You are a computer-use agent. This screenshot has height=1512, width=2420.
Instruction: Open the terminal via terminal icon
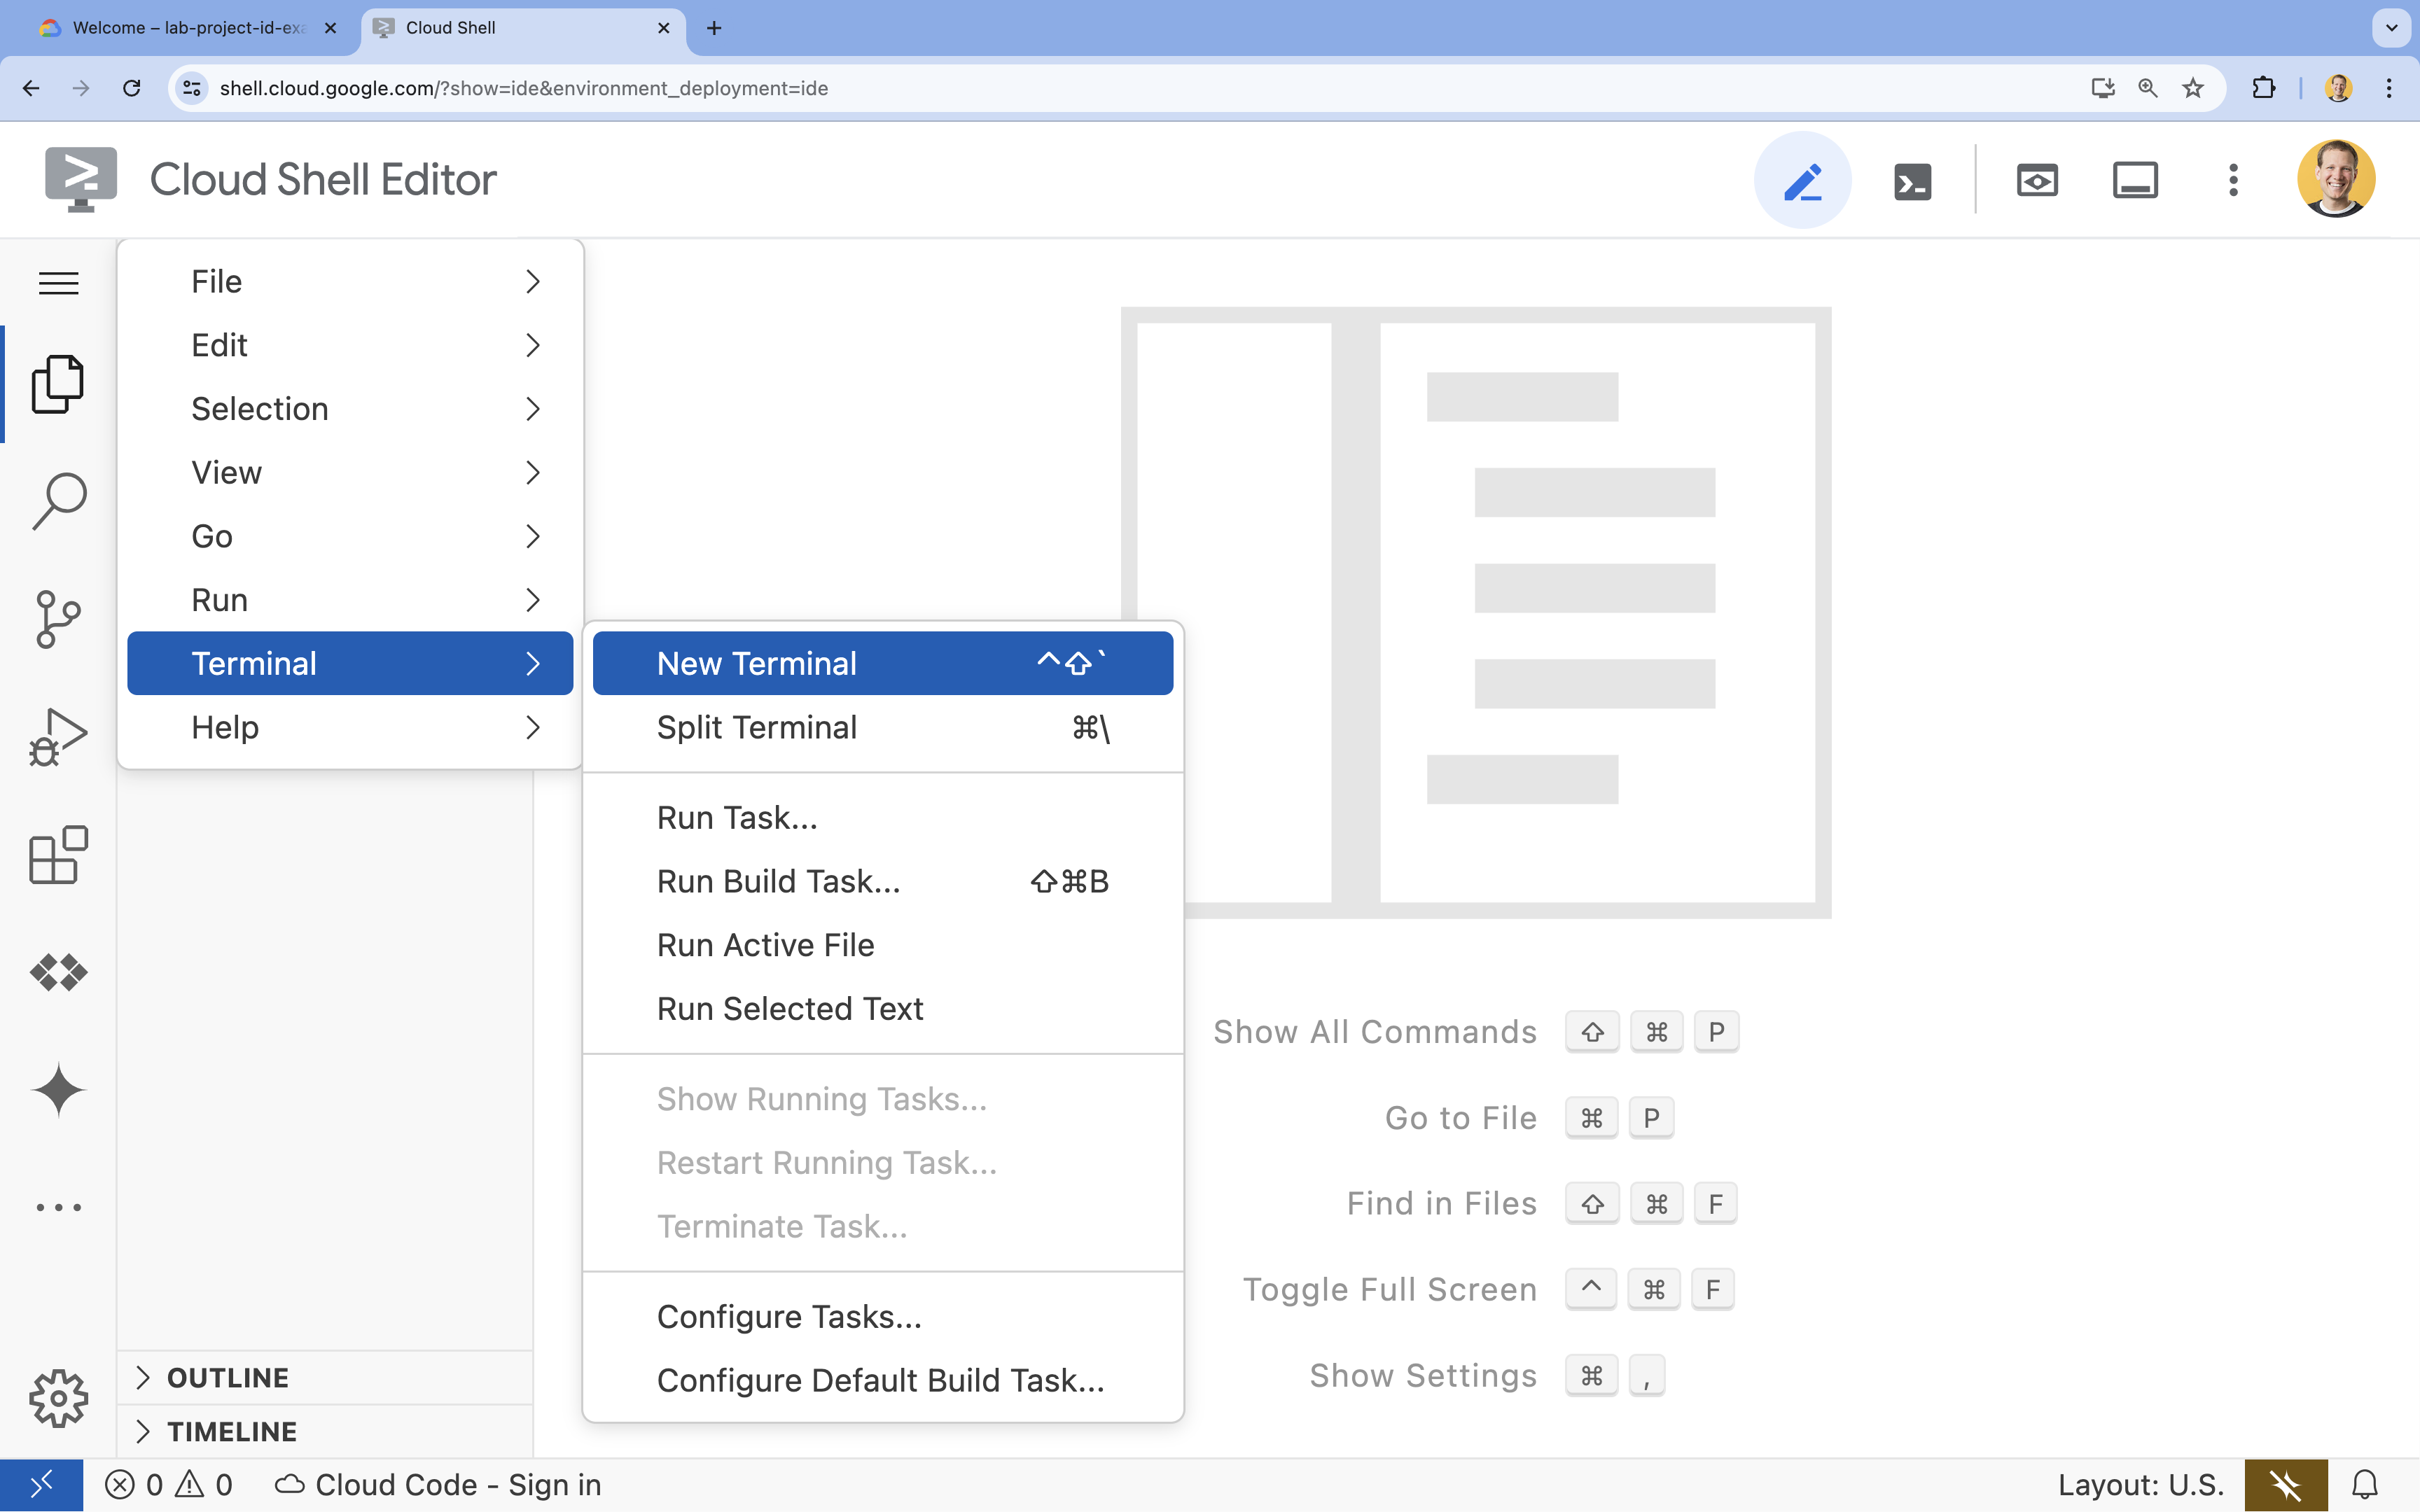(1911, 179)
